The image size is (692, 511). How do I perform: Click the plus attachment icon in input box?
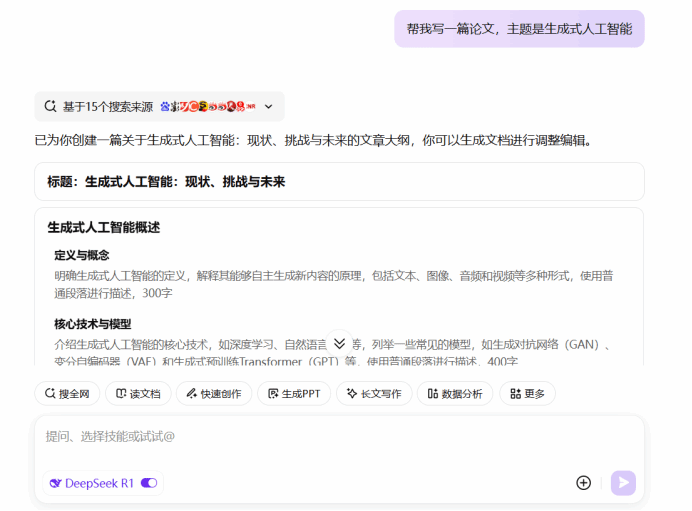(x=584, y=483)
